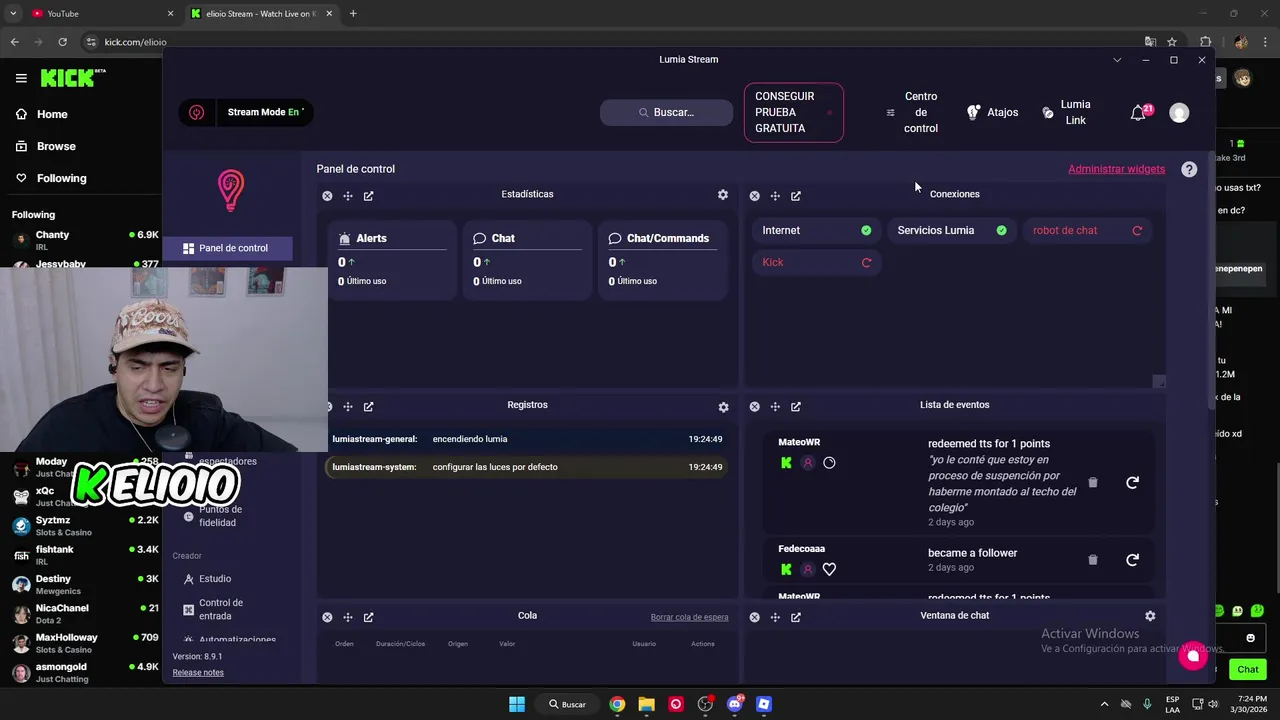Open the user profile avatar
The width and height of the screenshot is (1280, 720).
1179,113
